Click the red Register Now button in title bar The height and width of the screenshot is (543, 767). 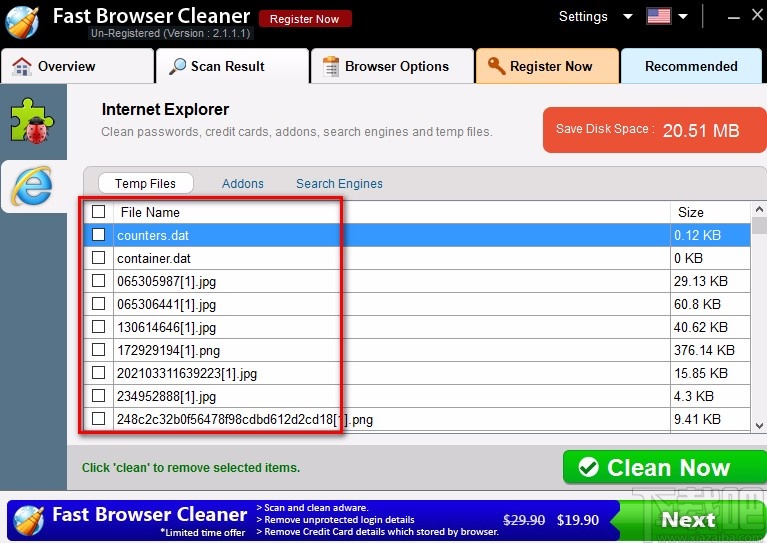click(x=305, y=19)
